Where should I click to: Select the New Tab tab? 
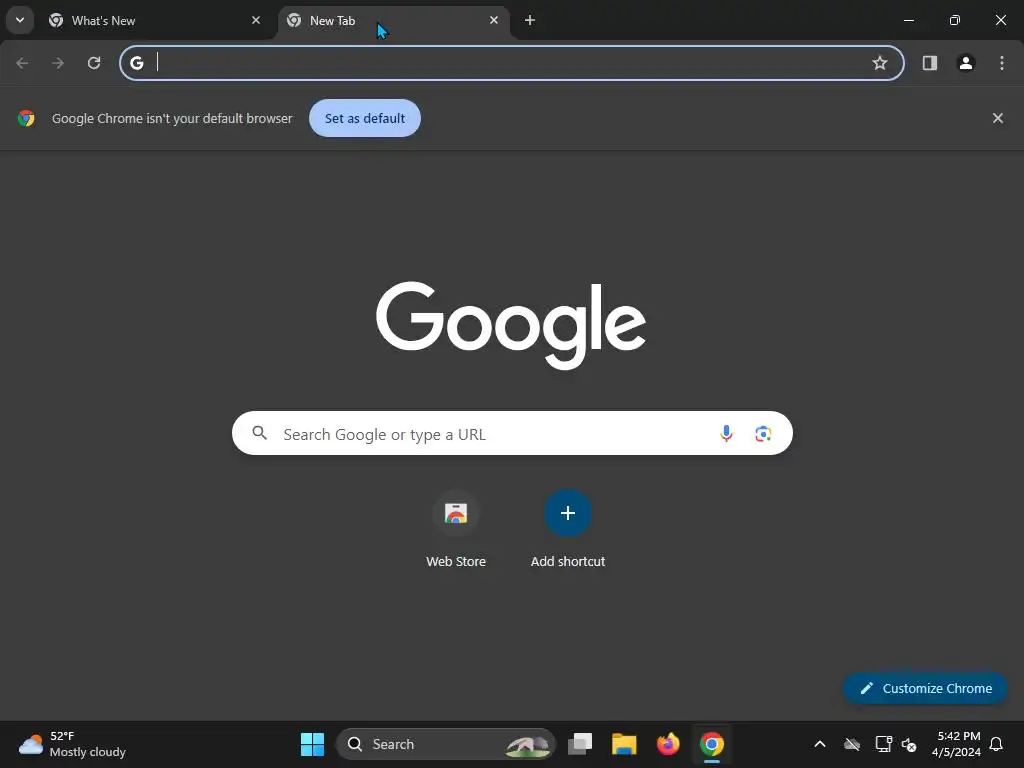pyautogui.click(x=394, y=21)
